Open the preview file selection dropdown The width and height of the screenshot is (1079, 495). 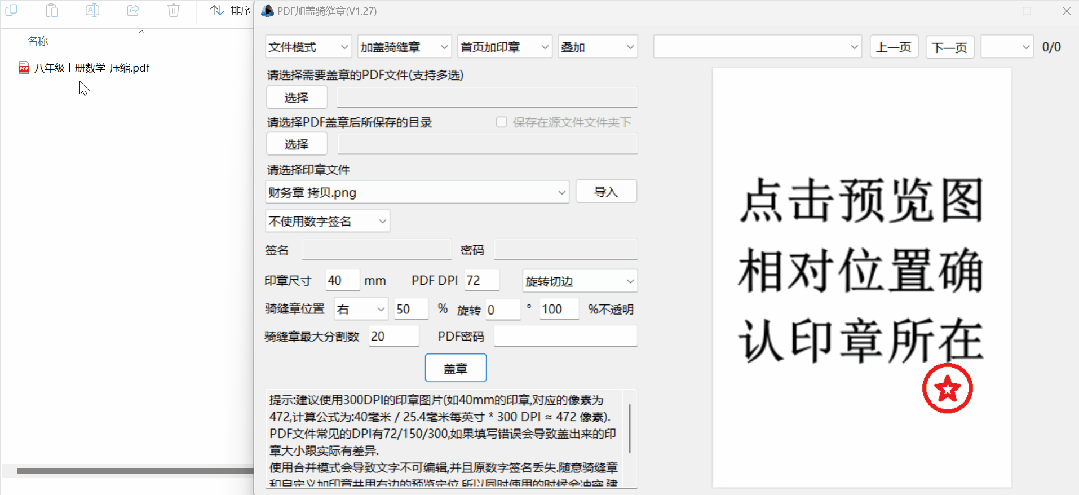point(758,47)
